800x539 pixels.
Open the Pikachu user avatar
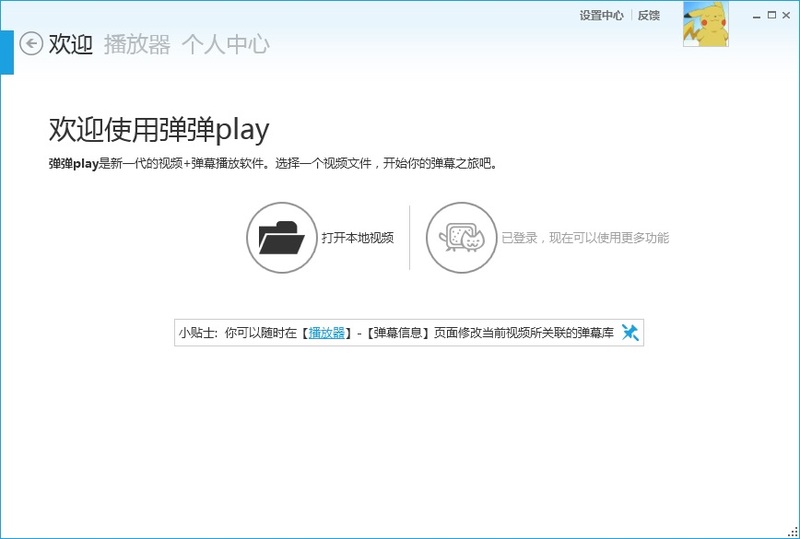[x=706, y=24]
